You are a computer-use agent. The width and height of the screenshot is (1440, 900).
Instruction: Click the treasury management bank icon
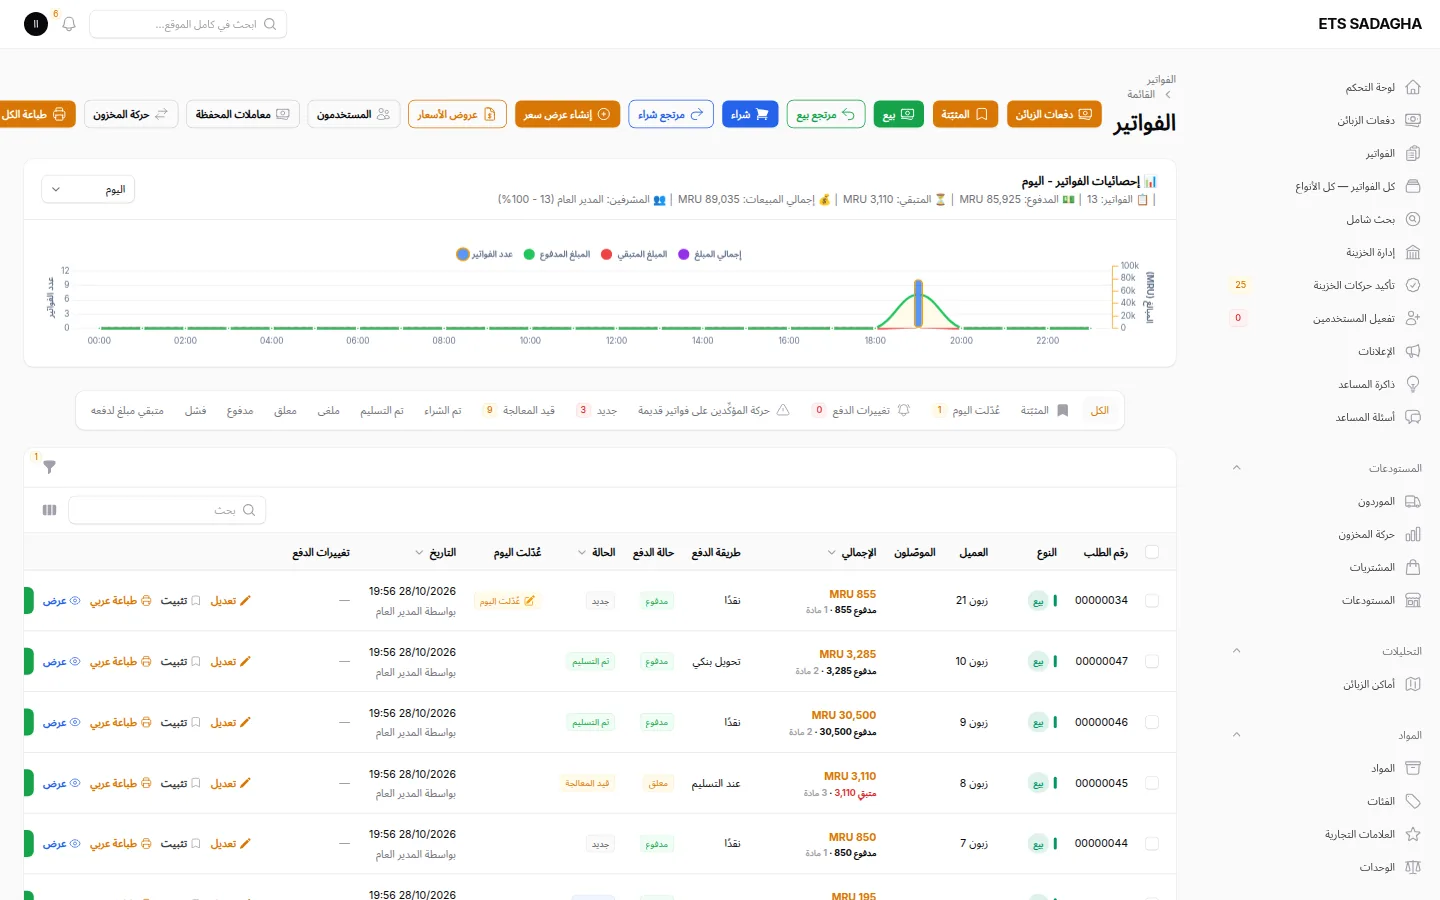pyautogui.click(x=1413, y=253)
